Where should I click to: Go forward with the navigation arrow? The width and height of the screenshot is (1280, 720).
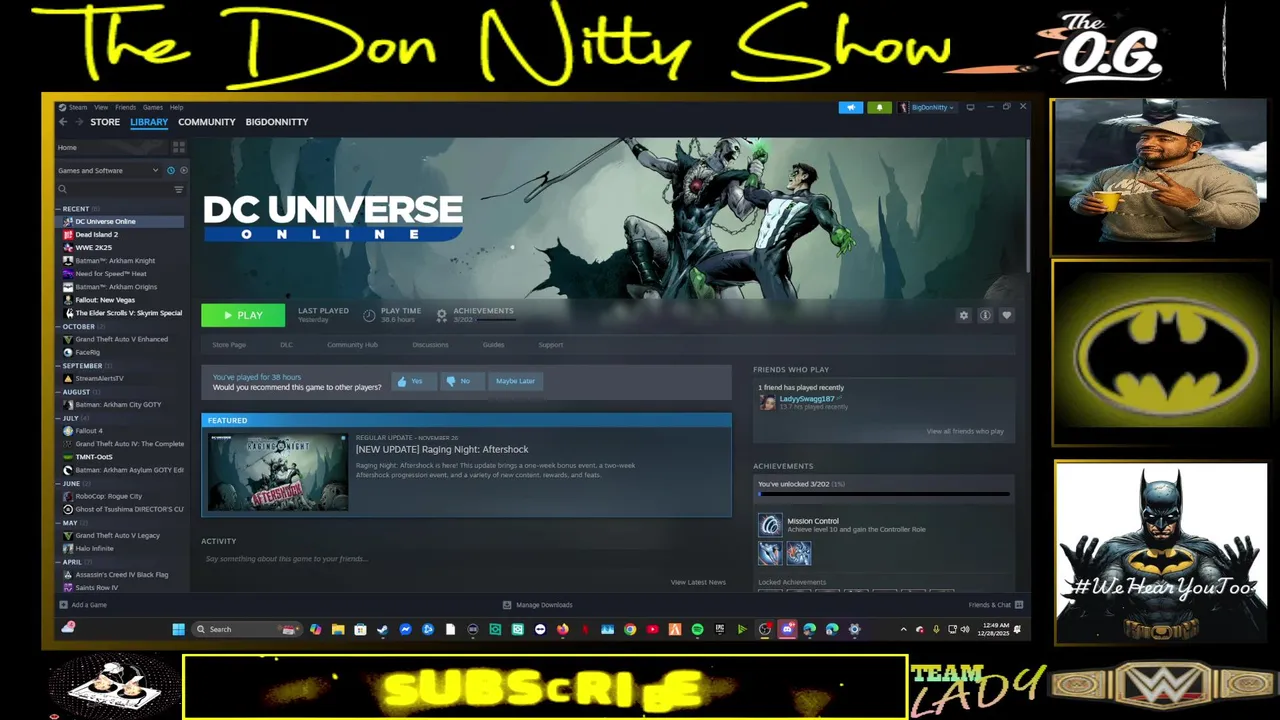pos(79,122)
